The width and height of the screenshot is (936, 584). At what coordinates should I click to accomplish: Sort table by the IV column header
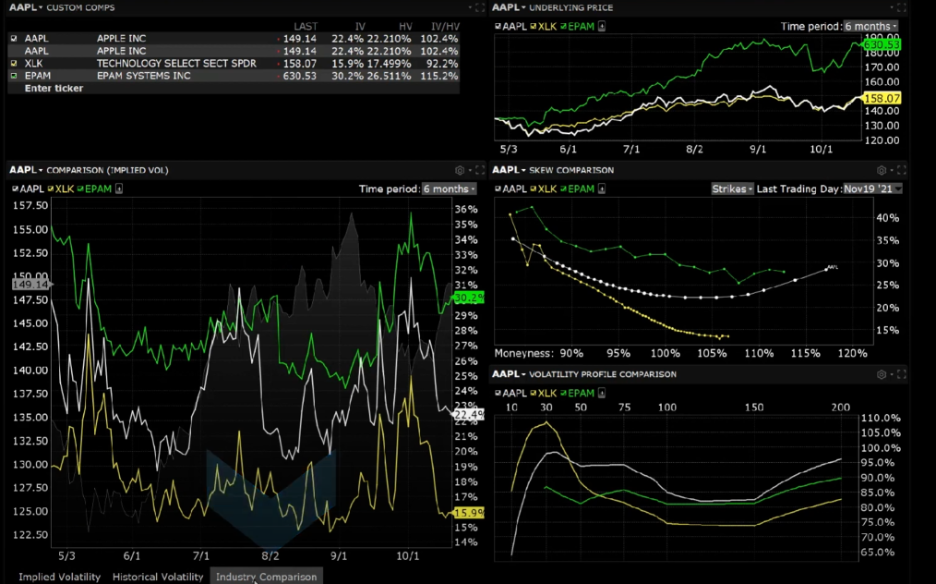360,26
